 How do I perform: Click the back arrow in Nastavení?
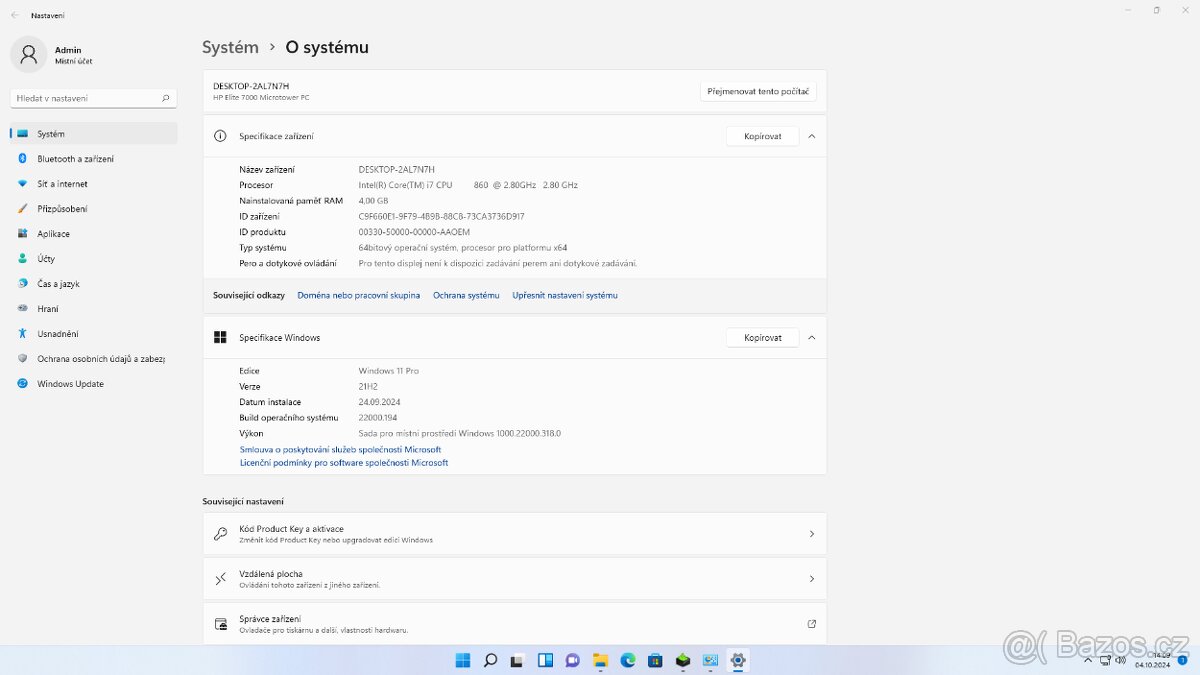(x=14, y=15)
